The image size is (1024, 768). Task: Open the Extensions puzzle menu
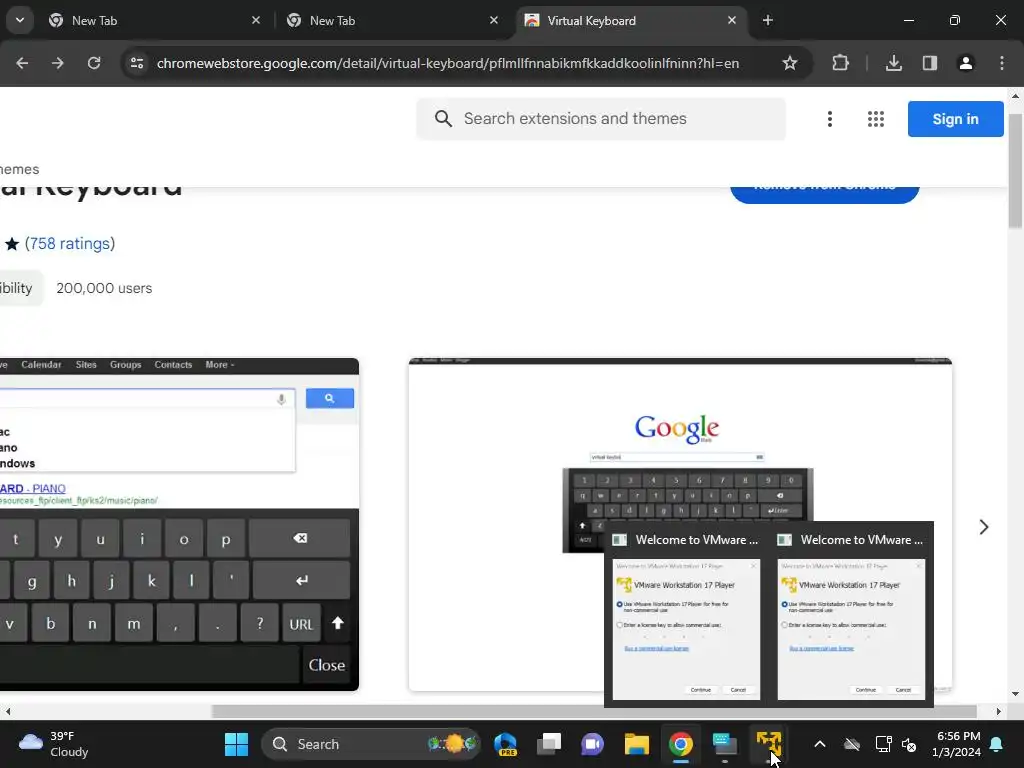click(840, 63)
